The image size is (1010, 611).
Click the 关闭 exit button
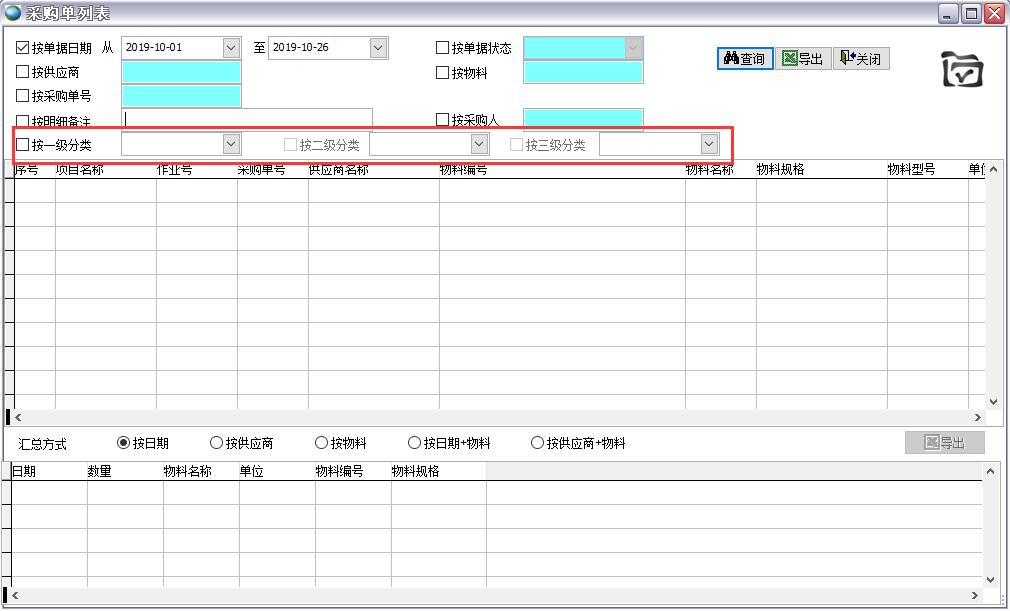coord(860,59)
